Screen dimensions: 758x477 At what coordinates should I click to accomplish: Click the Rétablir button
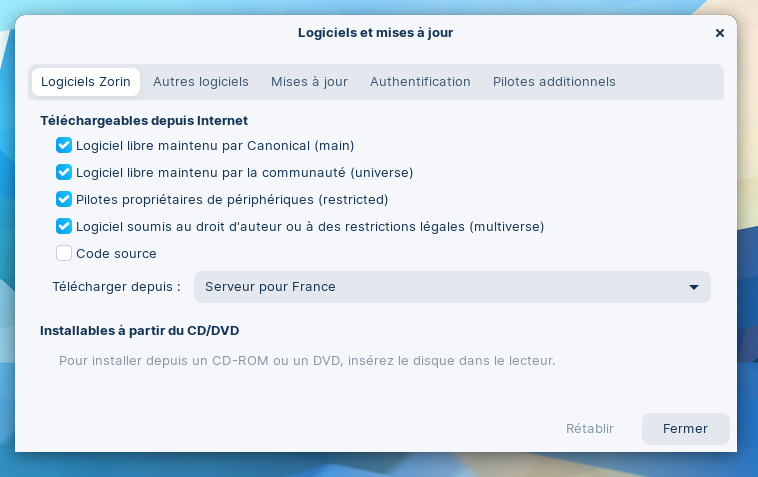click(x=590, y=429)
